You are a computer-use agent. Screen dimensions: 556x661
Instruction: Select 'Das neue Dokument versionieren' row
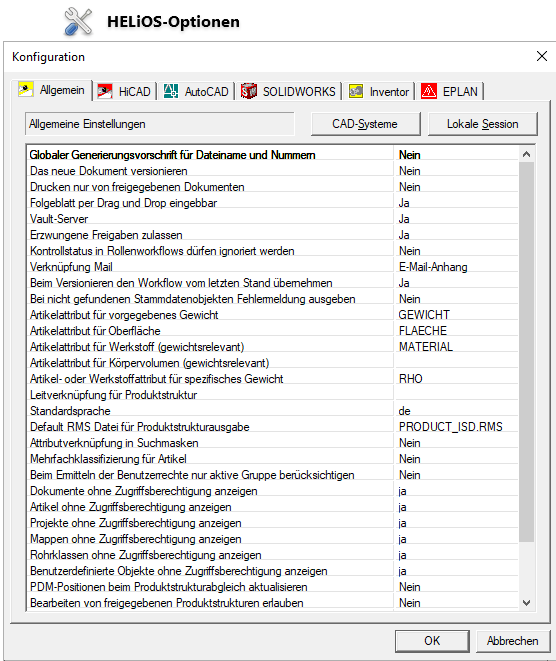pos(273,171)
